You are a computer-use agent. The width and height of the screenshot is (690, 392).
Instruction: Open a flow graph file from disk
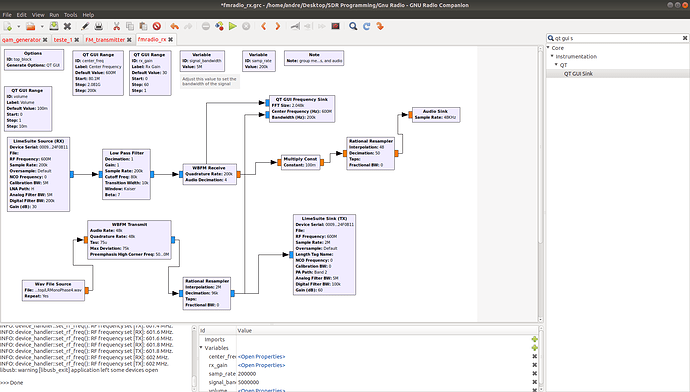click(30, 26)
